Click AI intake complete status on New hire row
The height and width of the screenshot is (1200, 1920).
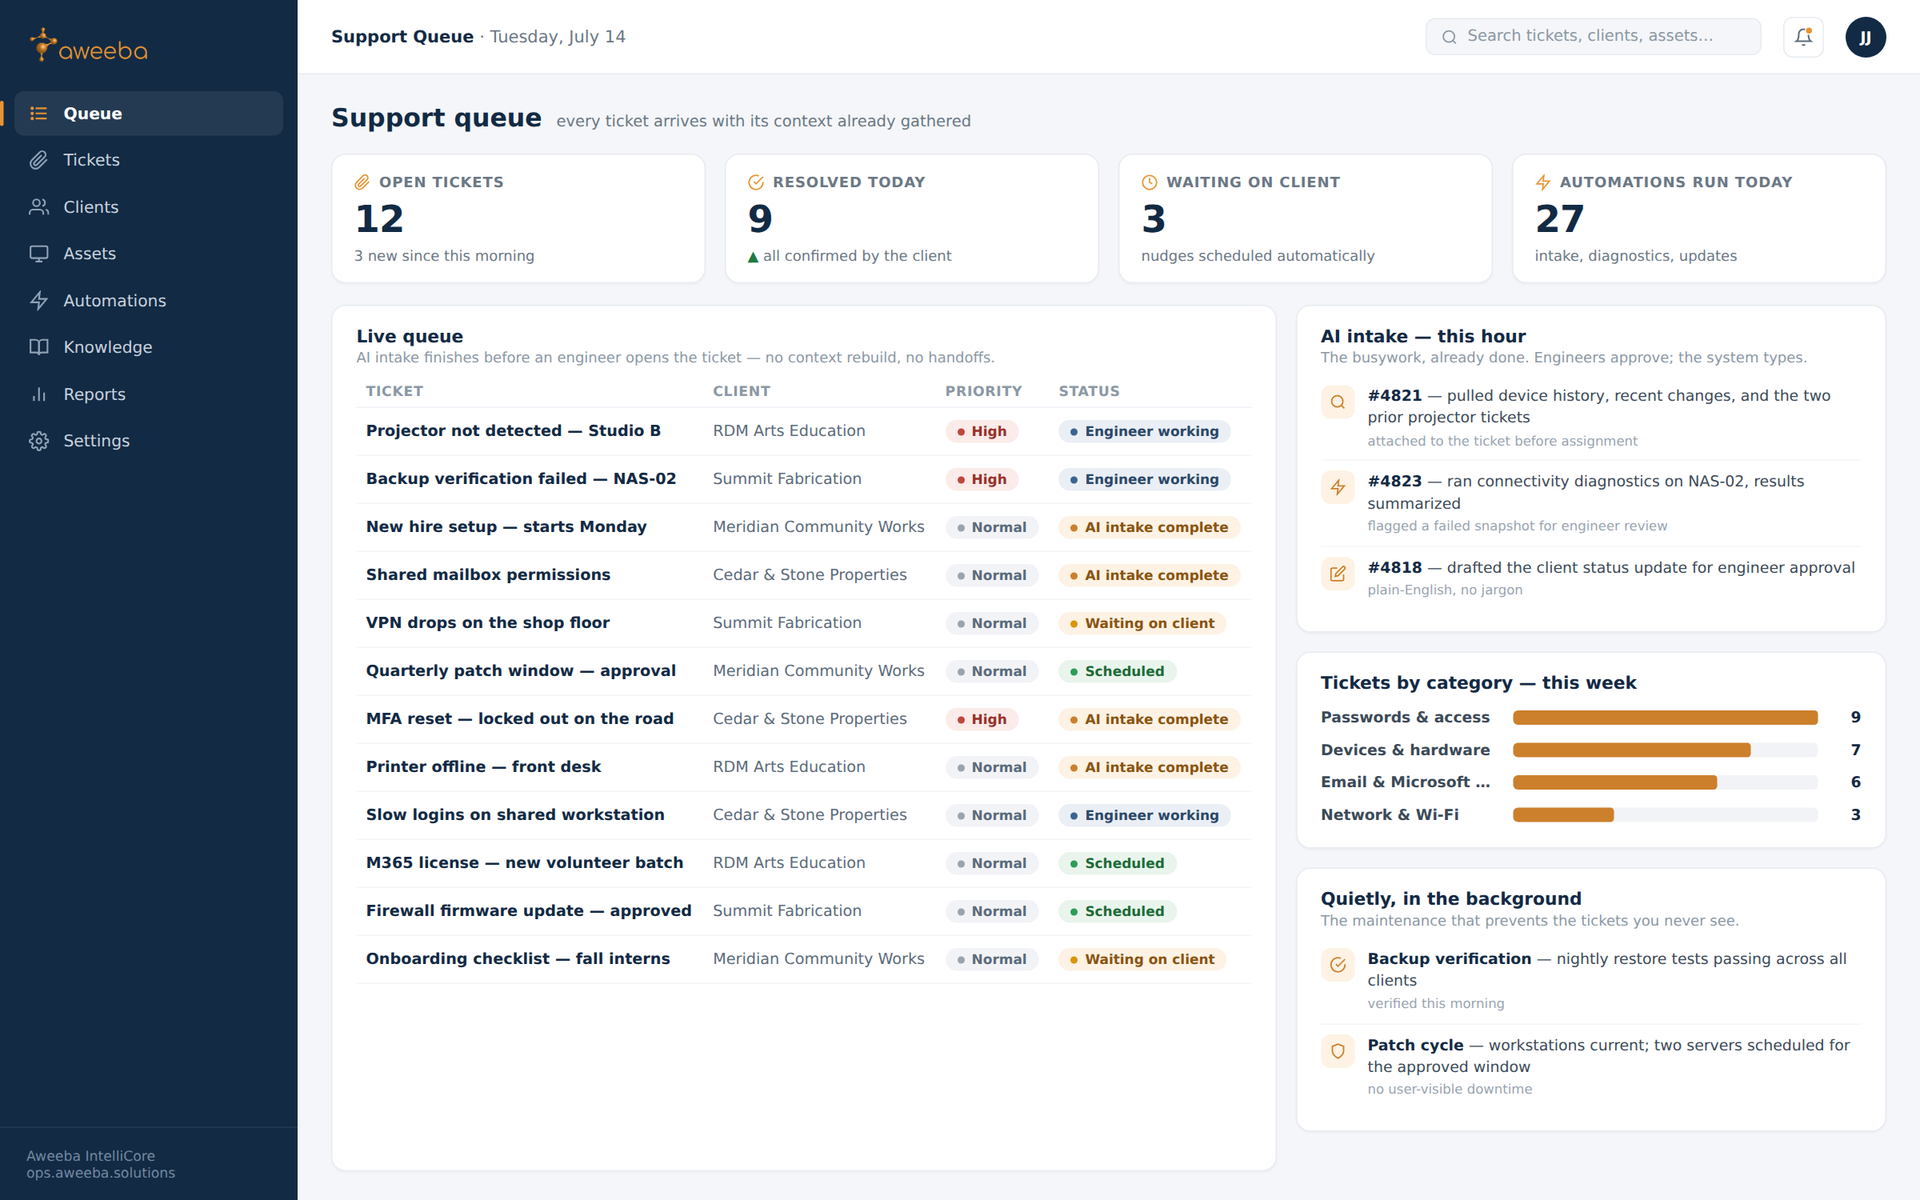coord(1149,527)
